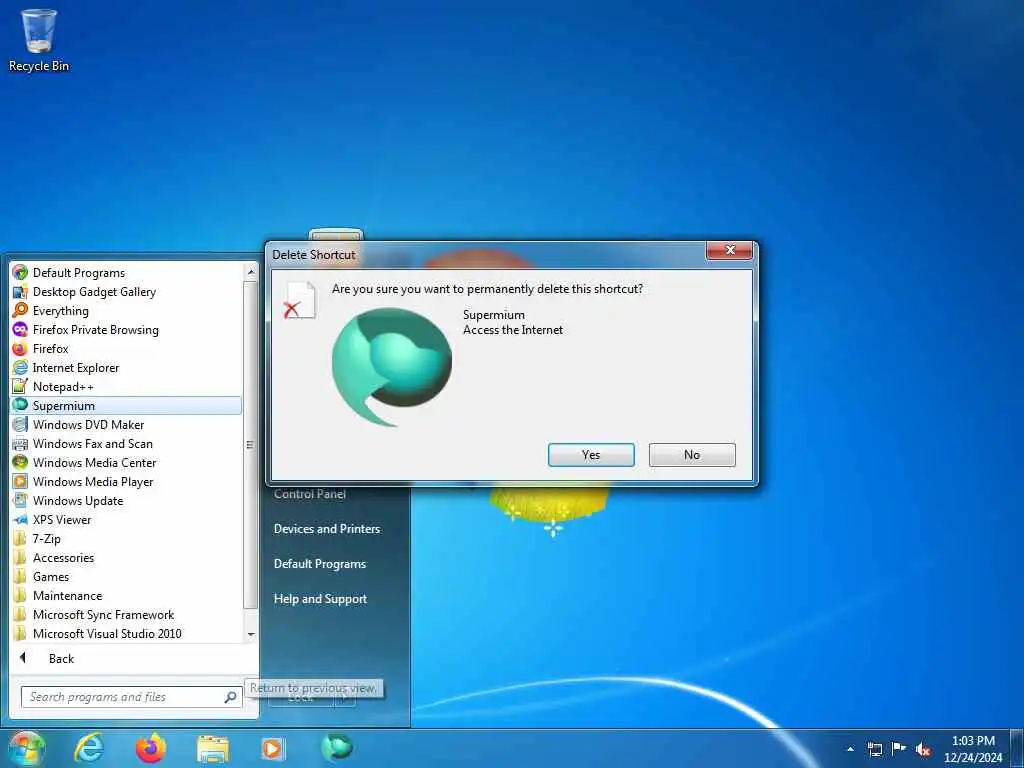Open Help and Support
Viewport: 1024px width, 768px height.
[x=320, y=599]
